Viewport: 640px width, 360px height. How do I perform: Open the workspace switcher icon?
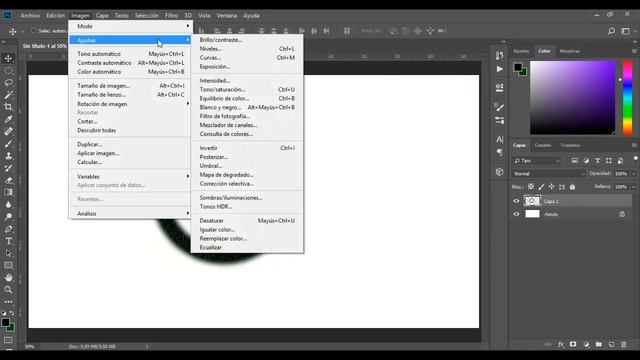(x=625, y=31)
